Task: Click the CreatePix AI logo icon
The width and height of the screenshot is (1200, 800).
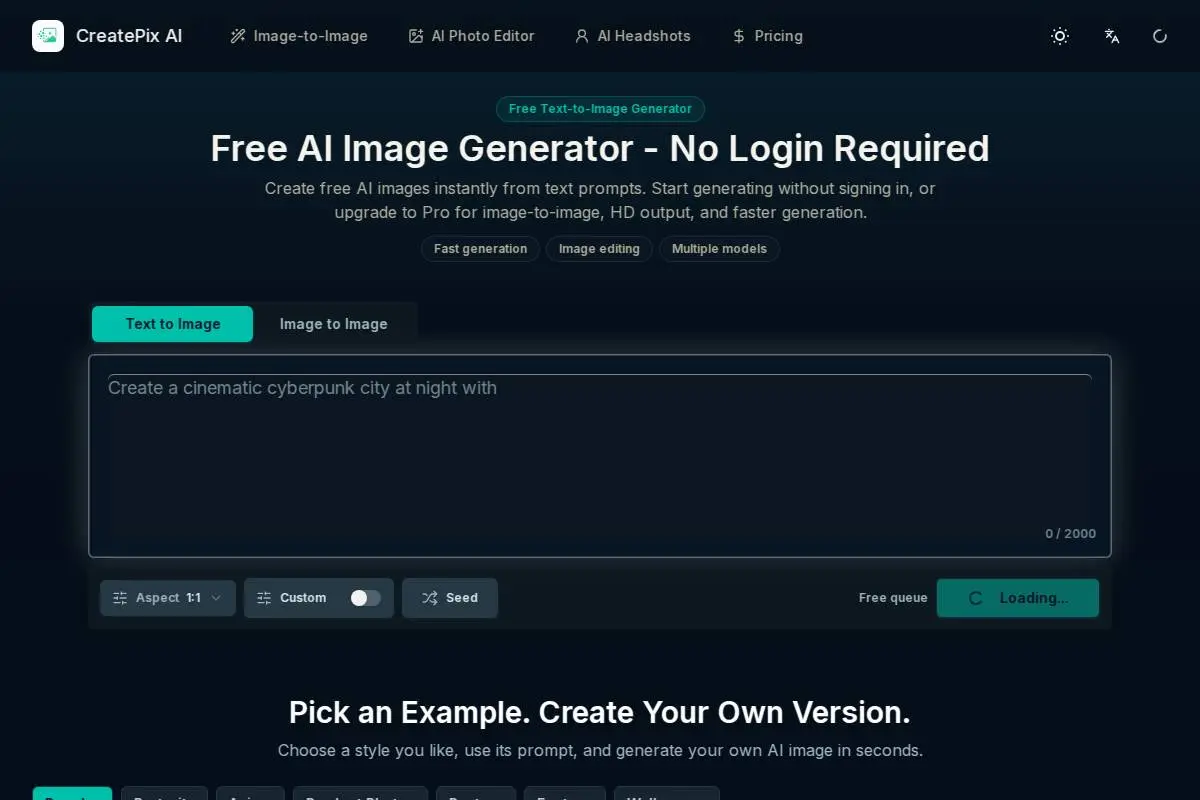Action: [48, 36]
